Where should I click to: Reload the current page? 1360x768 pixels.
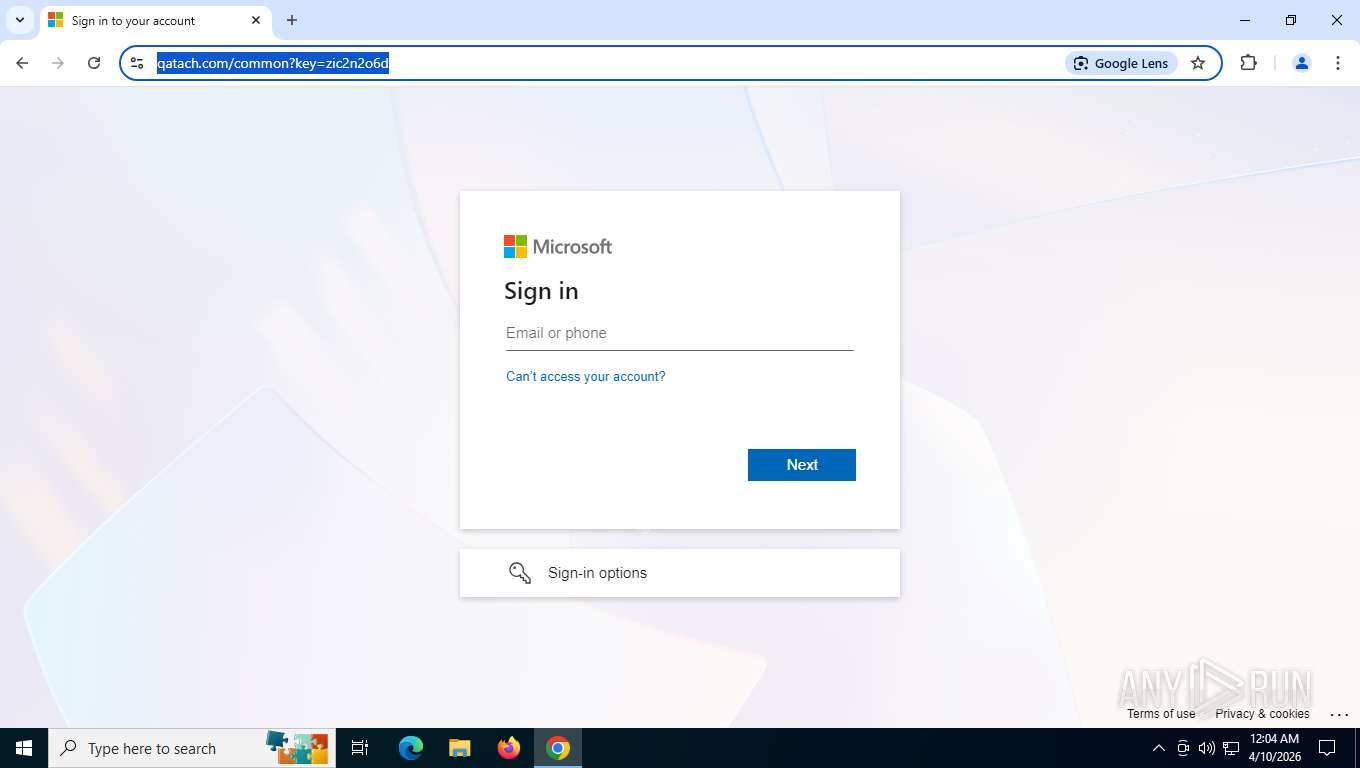click(94, 63)
